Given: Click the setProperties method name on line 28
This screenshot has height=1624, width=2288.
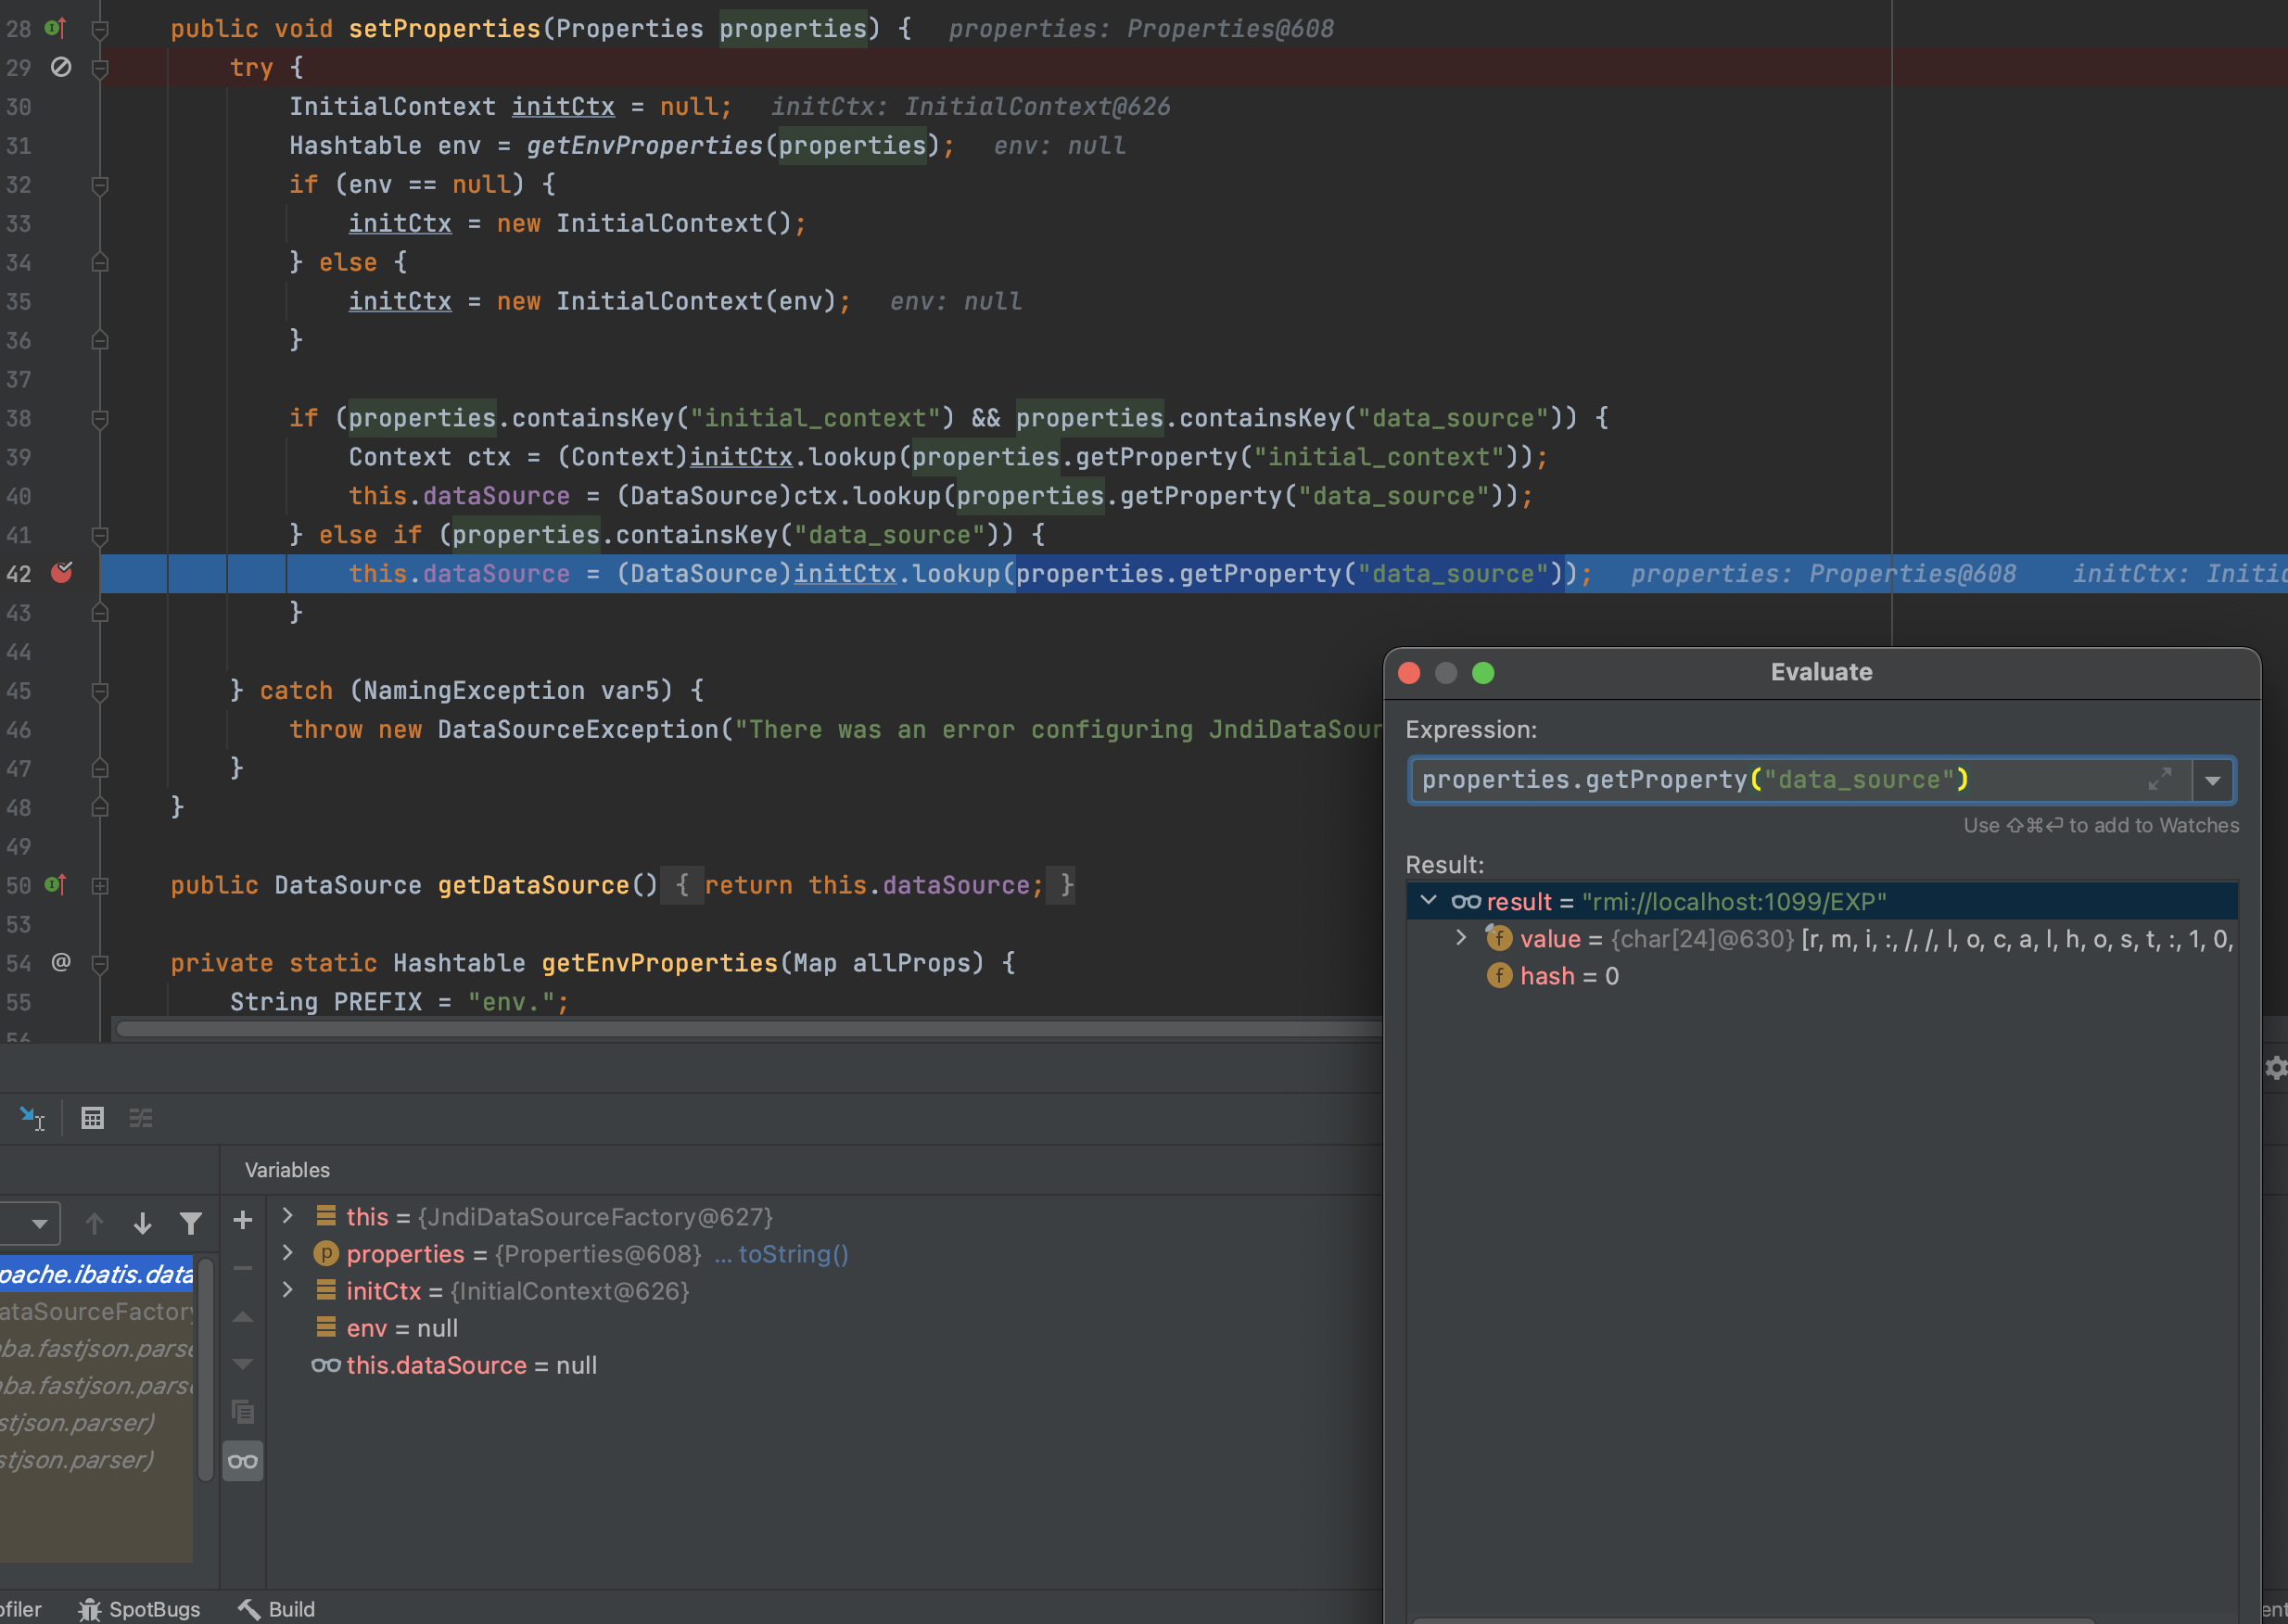Looking at the screenshot, I should 444,29.
